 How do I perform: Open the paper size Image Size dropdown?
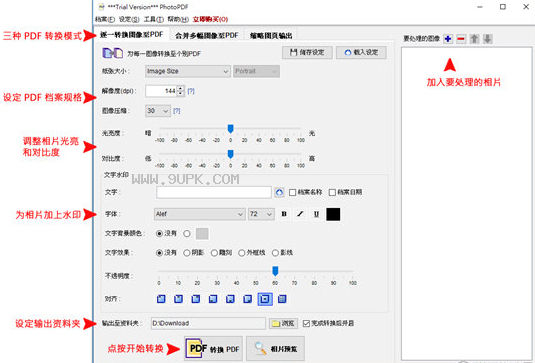188,71
